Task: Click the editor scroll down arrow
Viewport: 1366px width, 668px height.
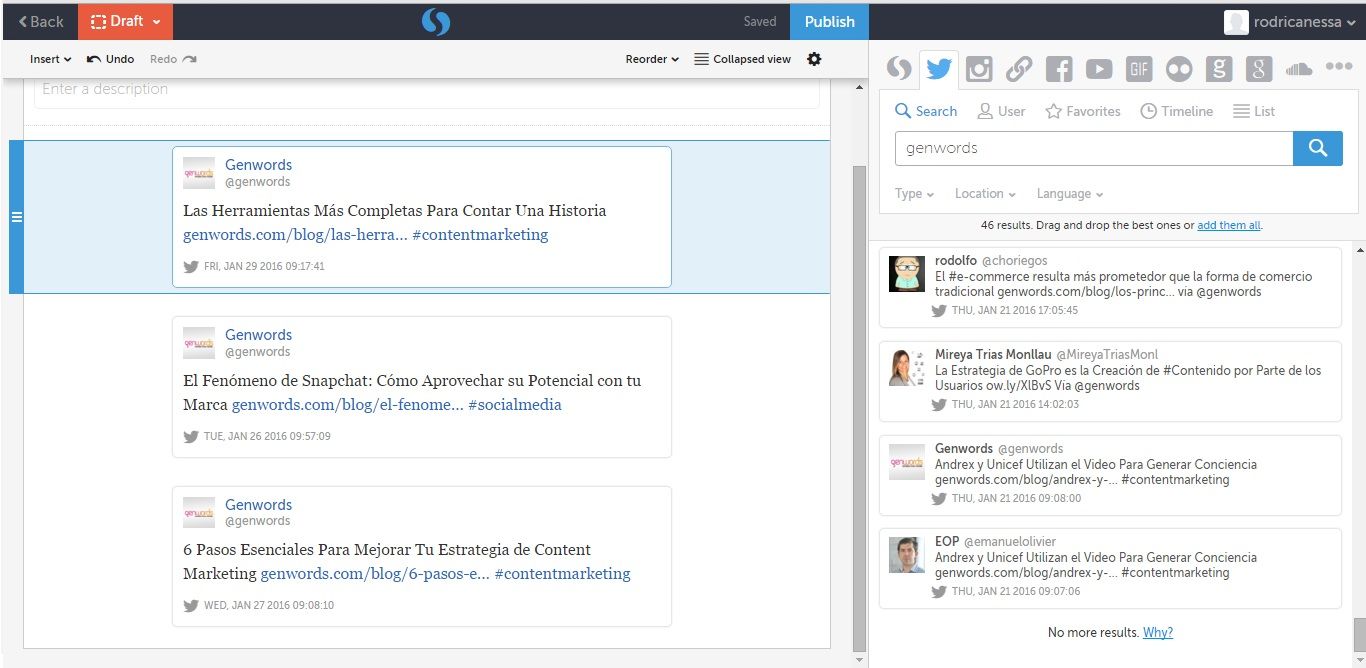Action: [860, 660]
